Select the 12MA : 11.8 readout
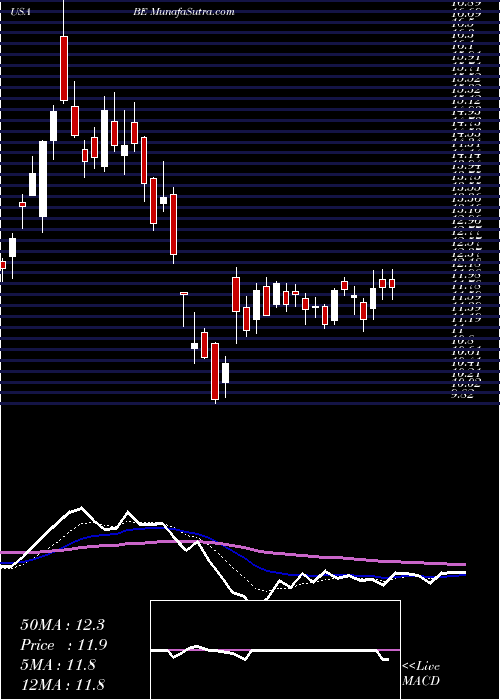The height and width of the screenshot is (700, 500). (x=62, y=684)
